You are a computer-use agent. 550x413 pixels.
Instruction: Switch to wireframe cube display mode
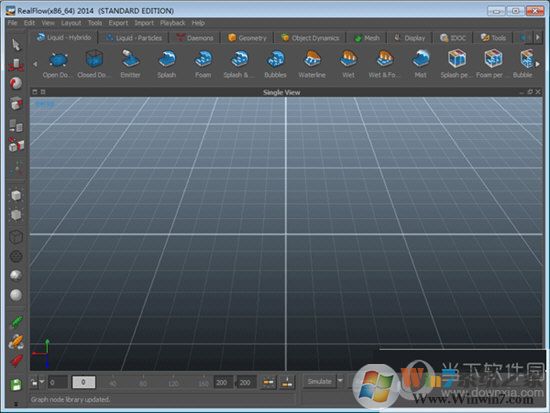pyautogui.click(x=16, y=237)
